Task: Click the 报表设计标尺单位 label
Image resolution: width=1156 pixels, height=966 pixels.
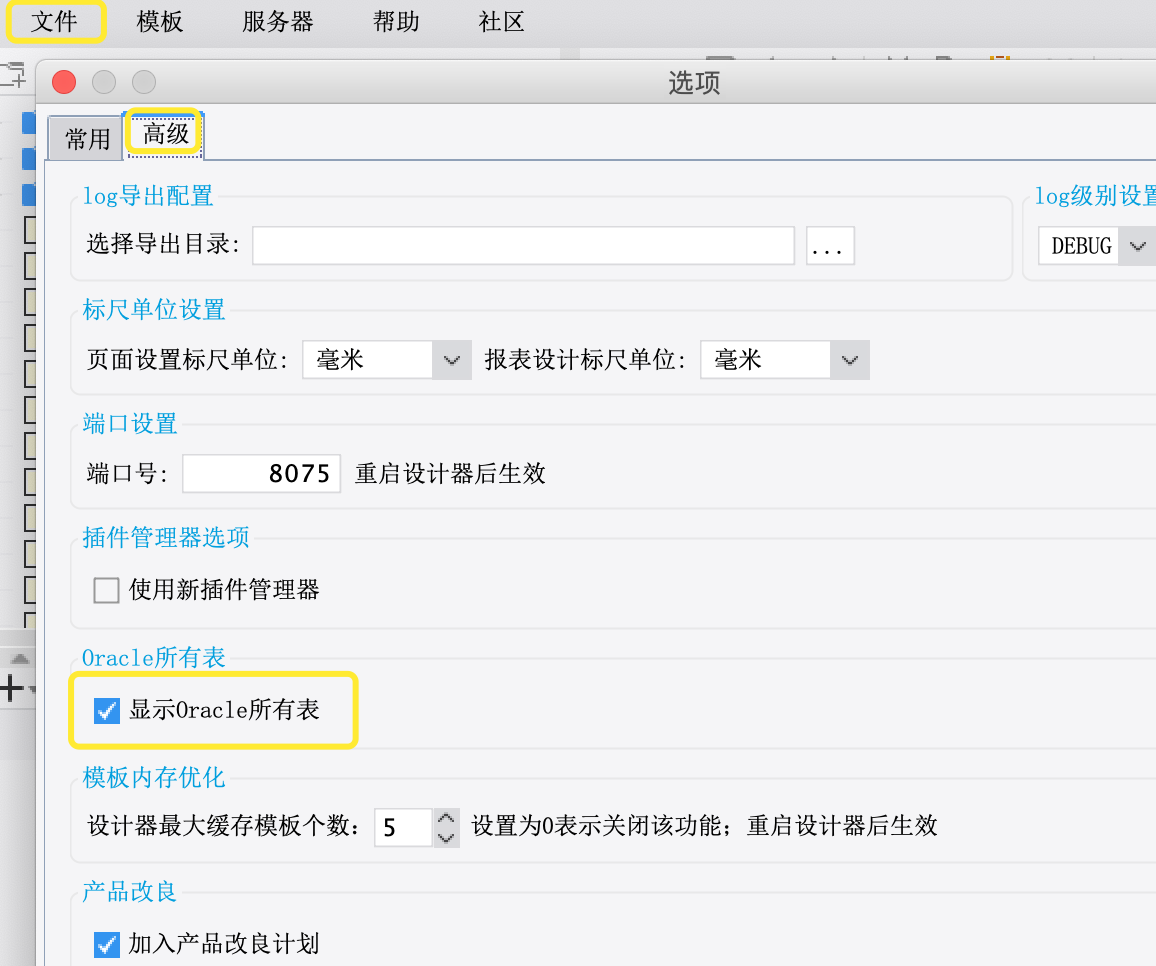Action: 585,359
